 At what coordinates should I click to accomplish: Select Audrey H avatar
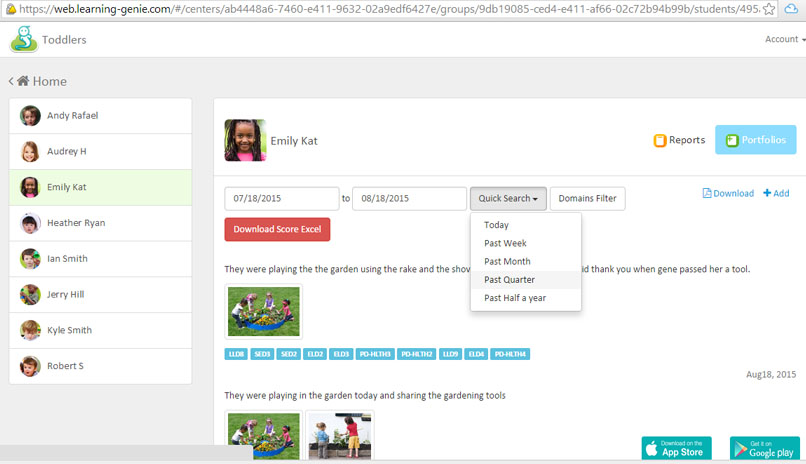coord(30,152)
